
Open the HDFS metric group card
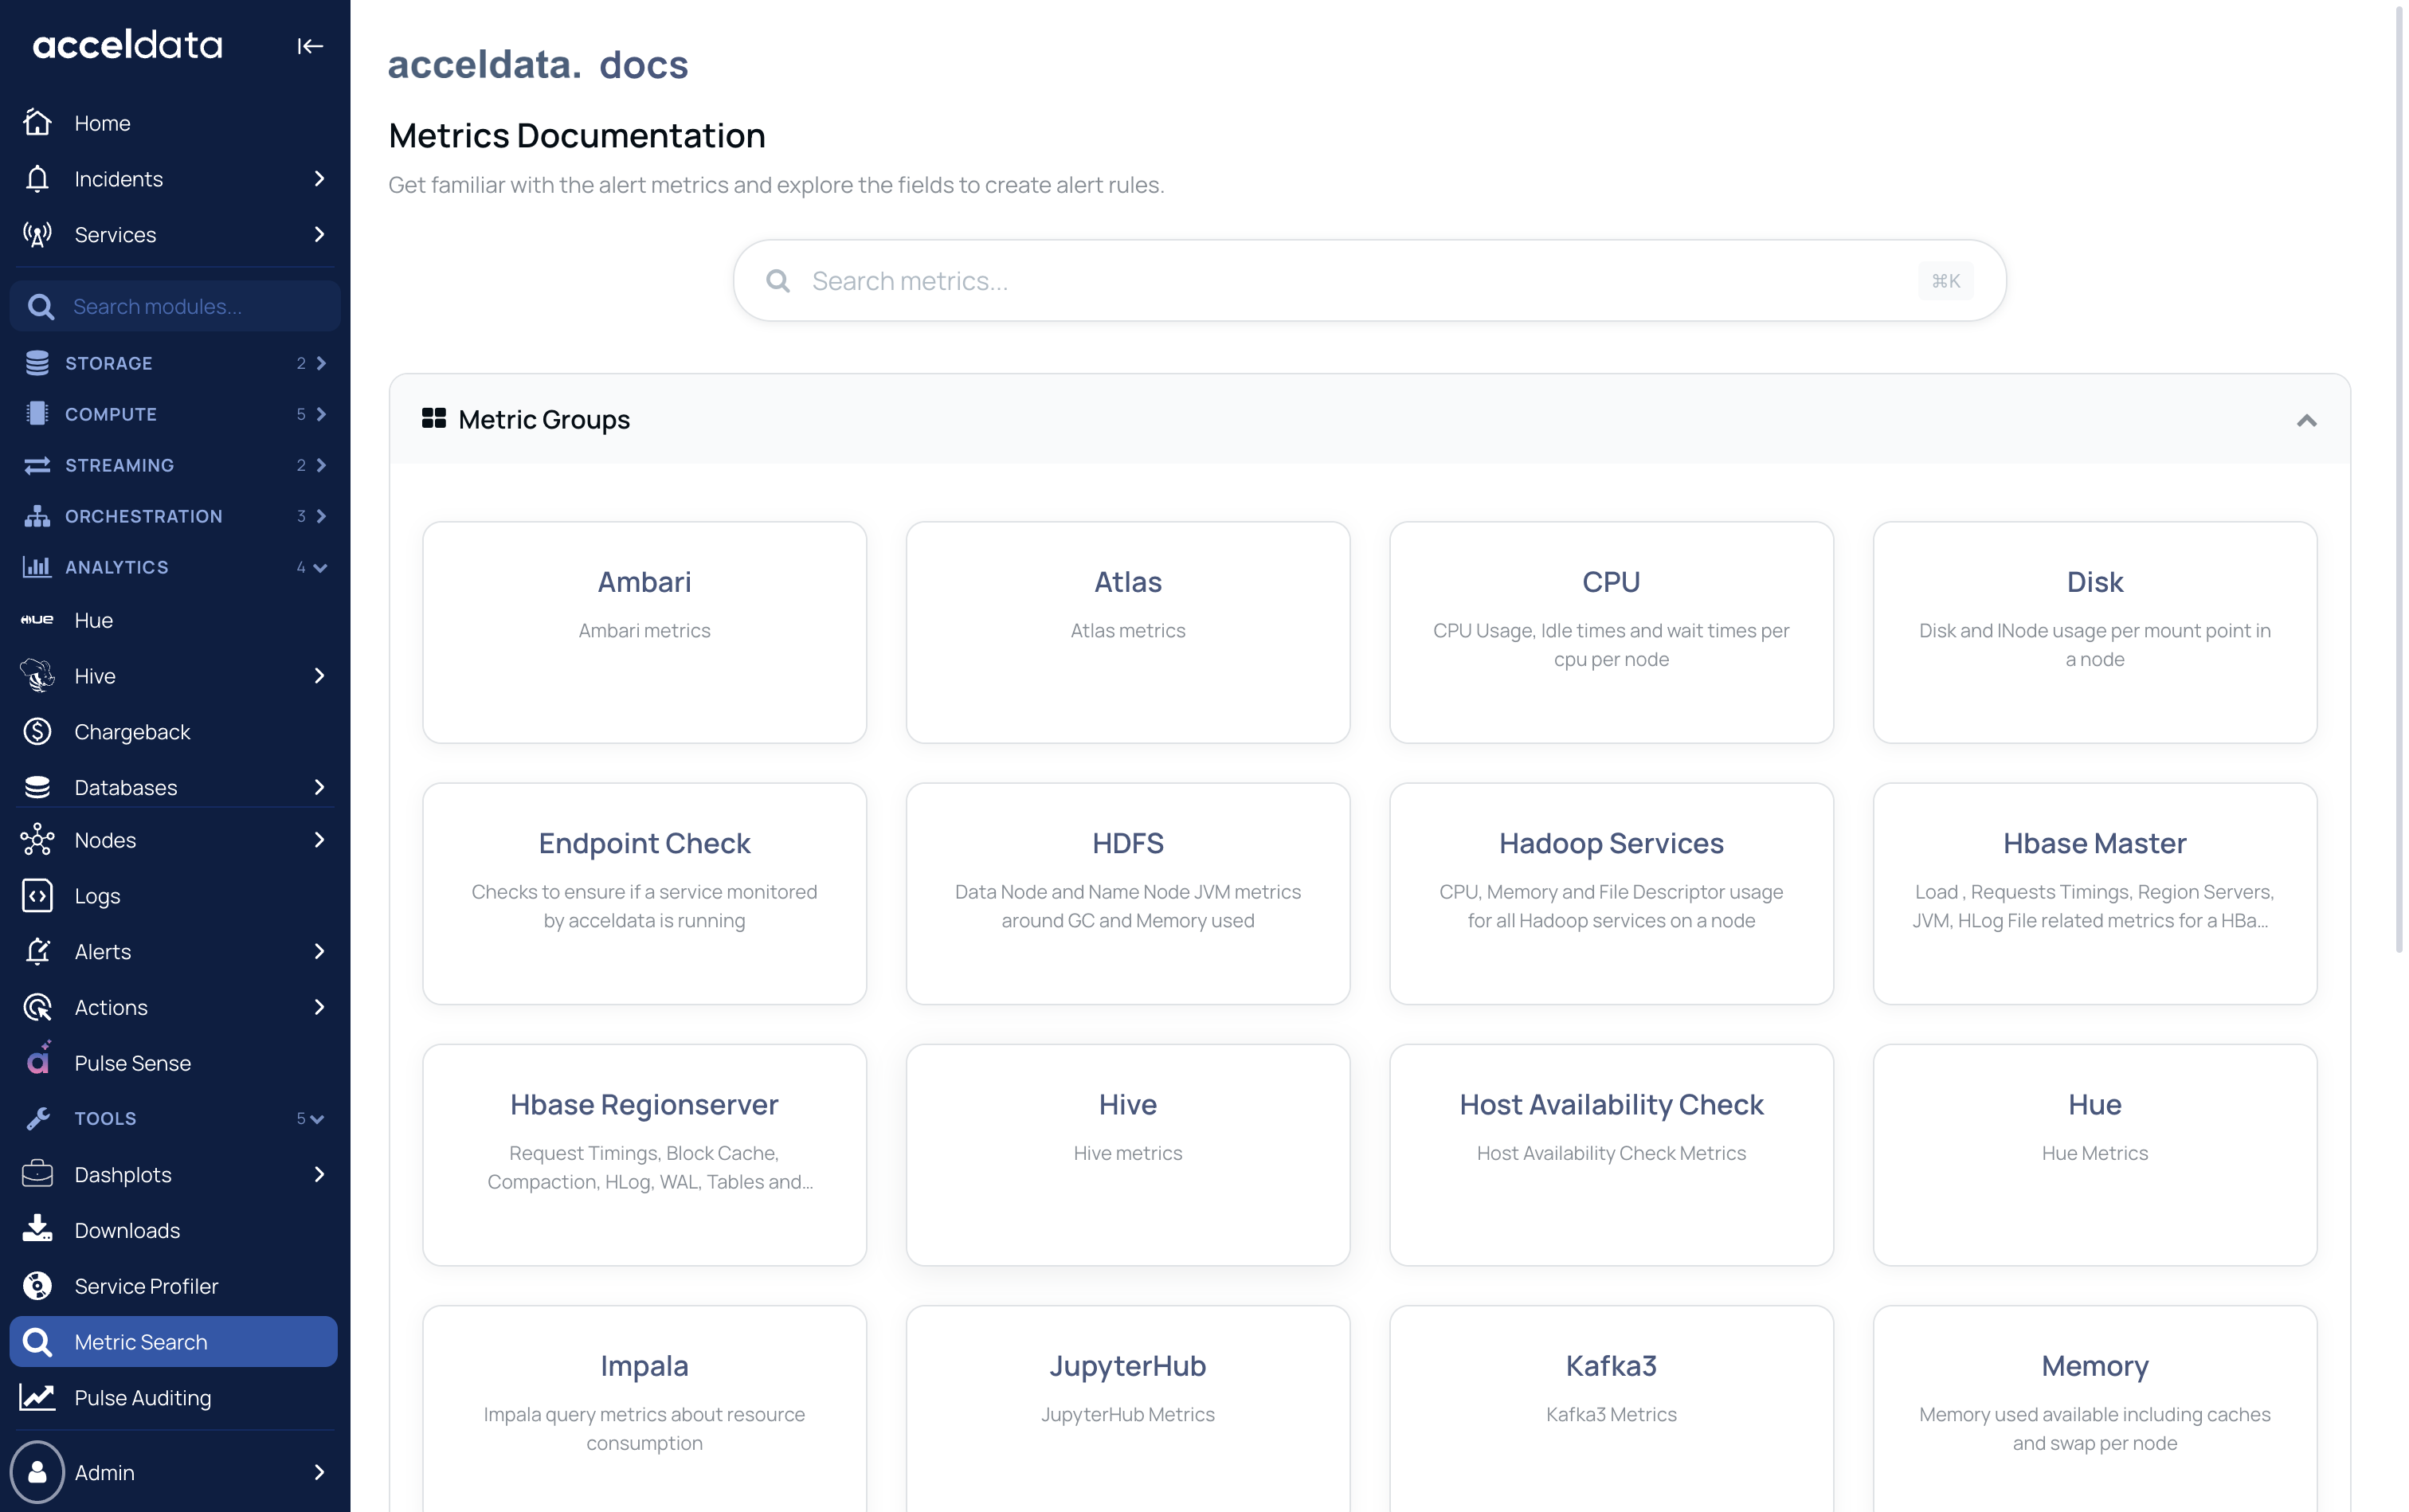click(1128, 894)
